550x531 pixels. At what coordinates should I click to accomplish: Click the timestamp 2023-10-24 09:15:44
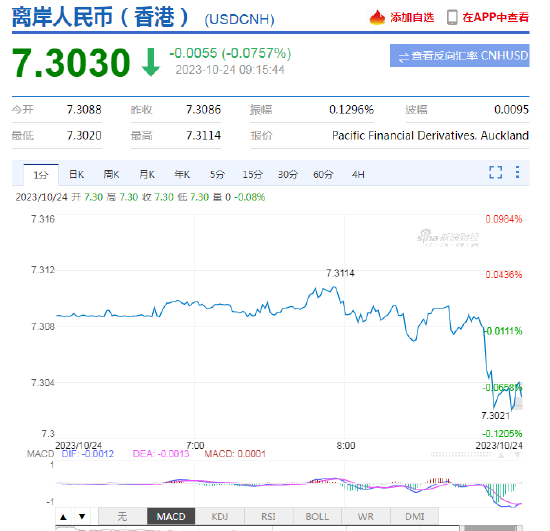(x=230, y=70)
